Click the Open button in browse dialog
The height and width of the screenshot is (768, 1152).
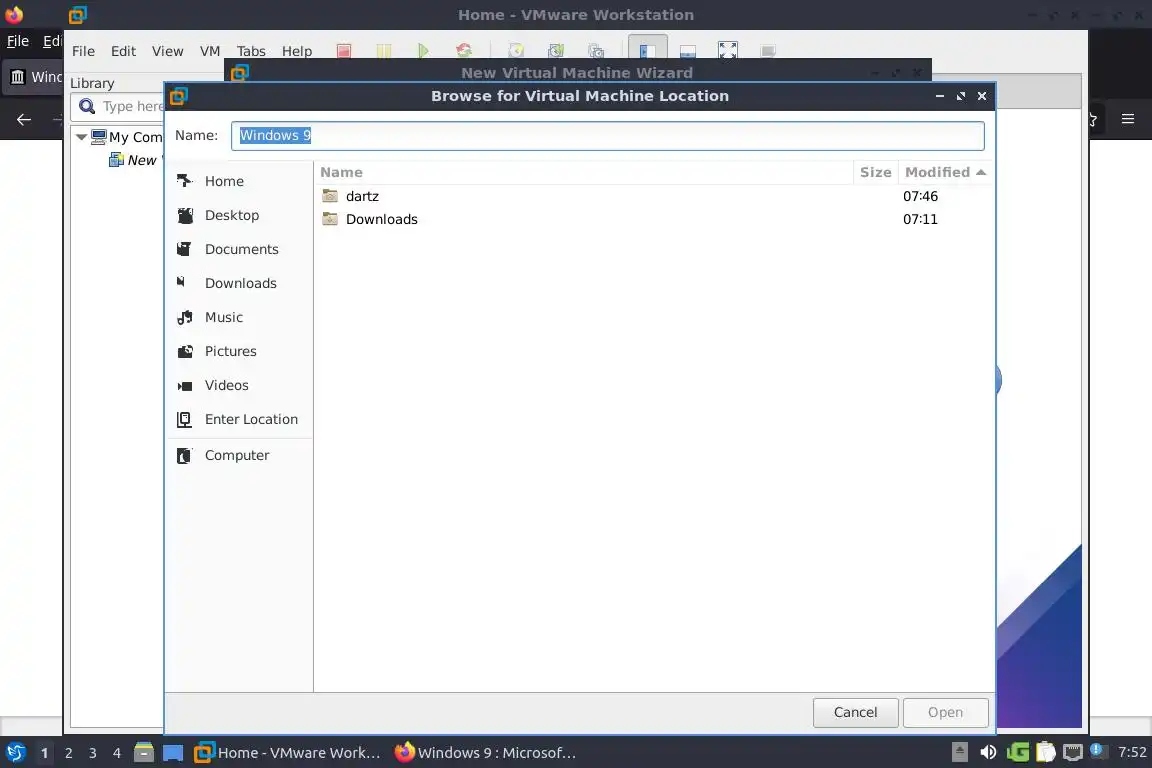click(945, 712)
